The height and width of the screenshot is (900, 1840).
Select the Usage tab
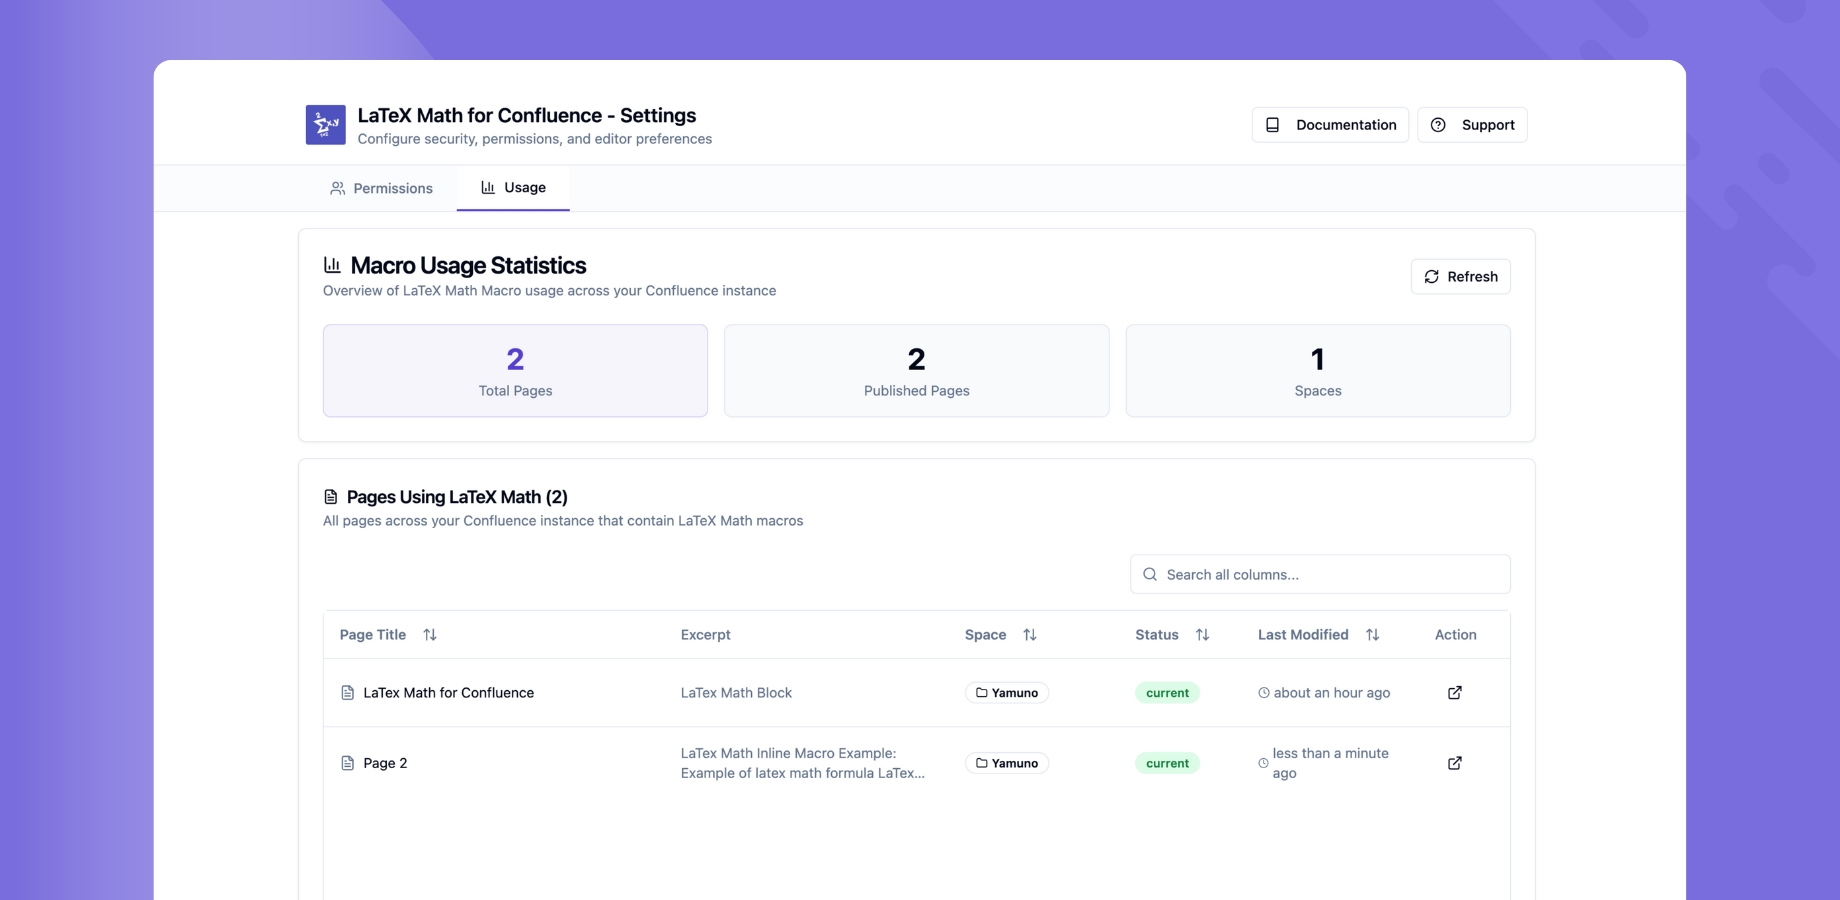[x=513, y=187]
